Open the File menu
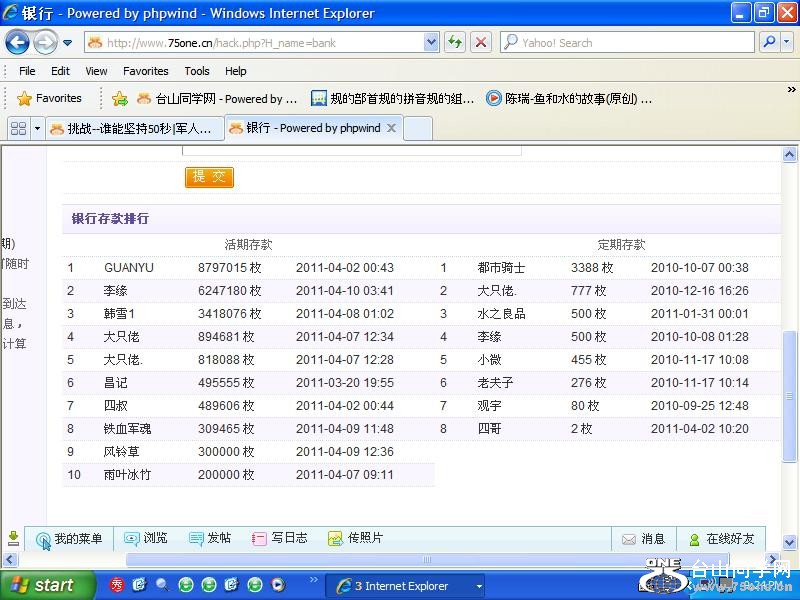Viewport: 800px width, 600px height. pos(27,71)
